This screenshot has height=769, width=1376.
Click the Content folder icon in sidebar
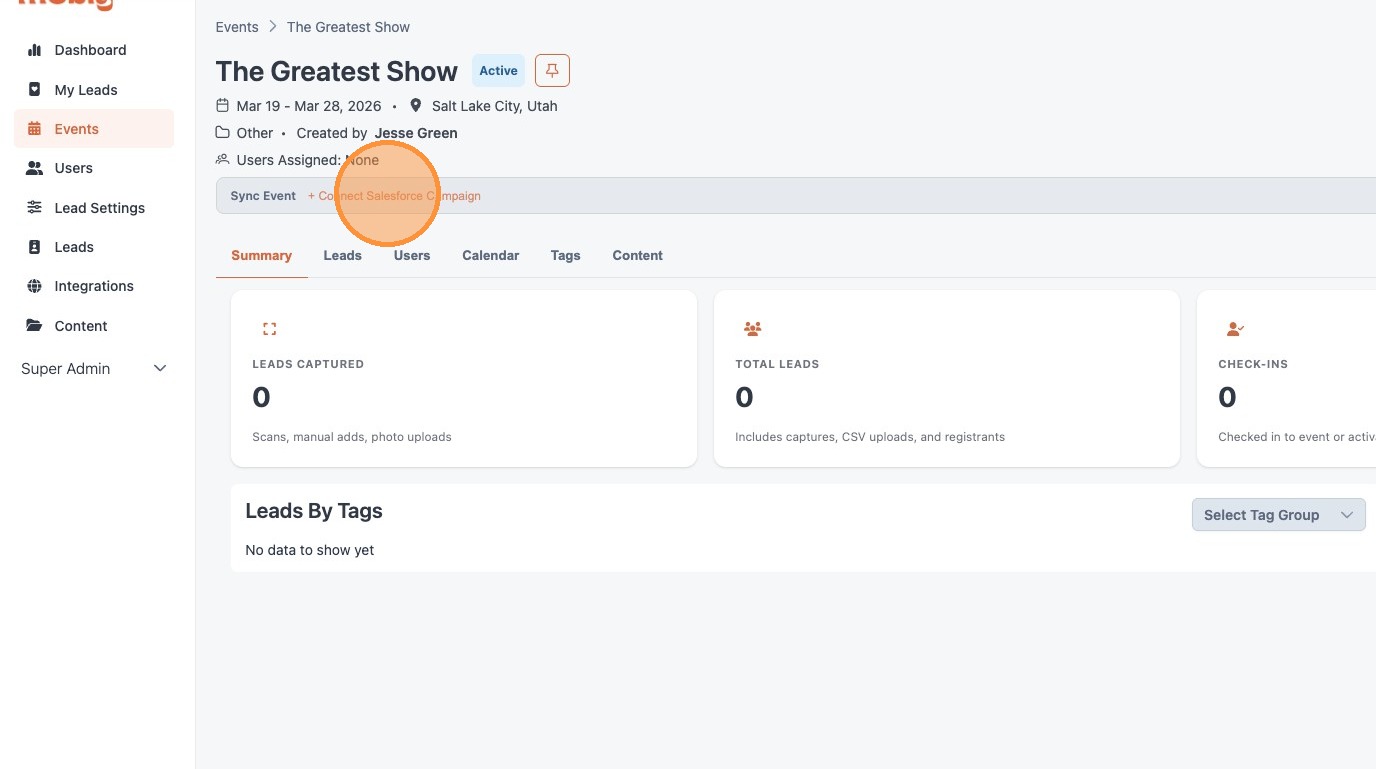click(35, 326)
